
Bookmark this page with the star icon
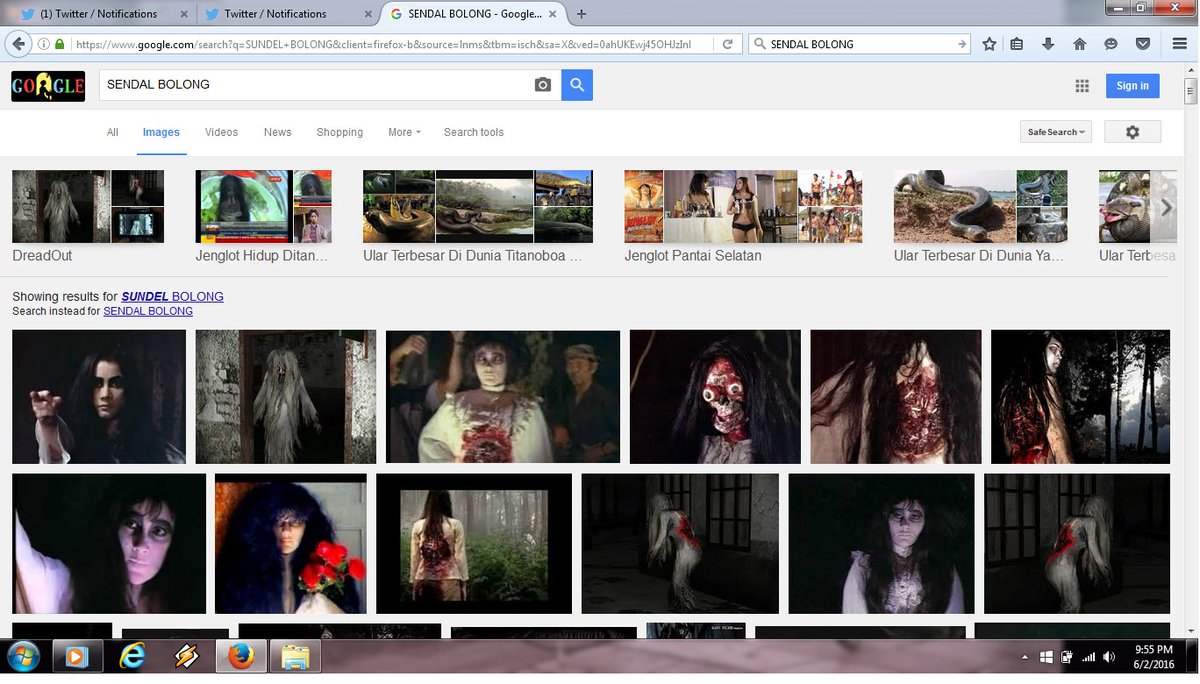989,44
